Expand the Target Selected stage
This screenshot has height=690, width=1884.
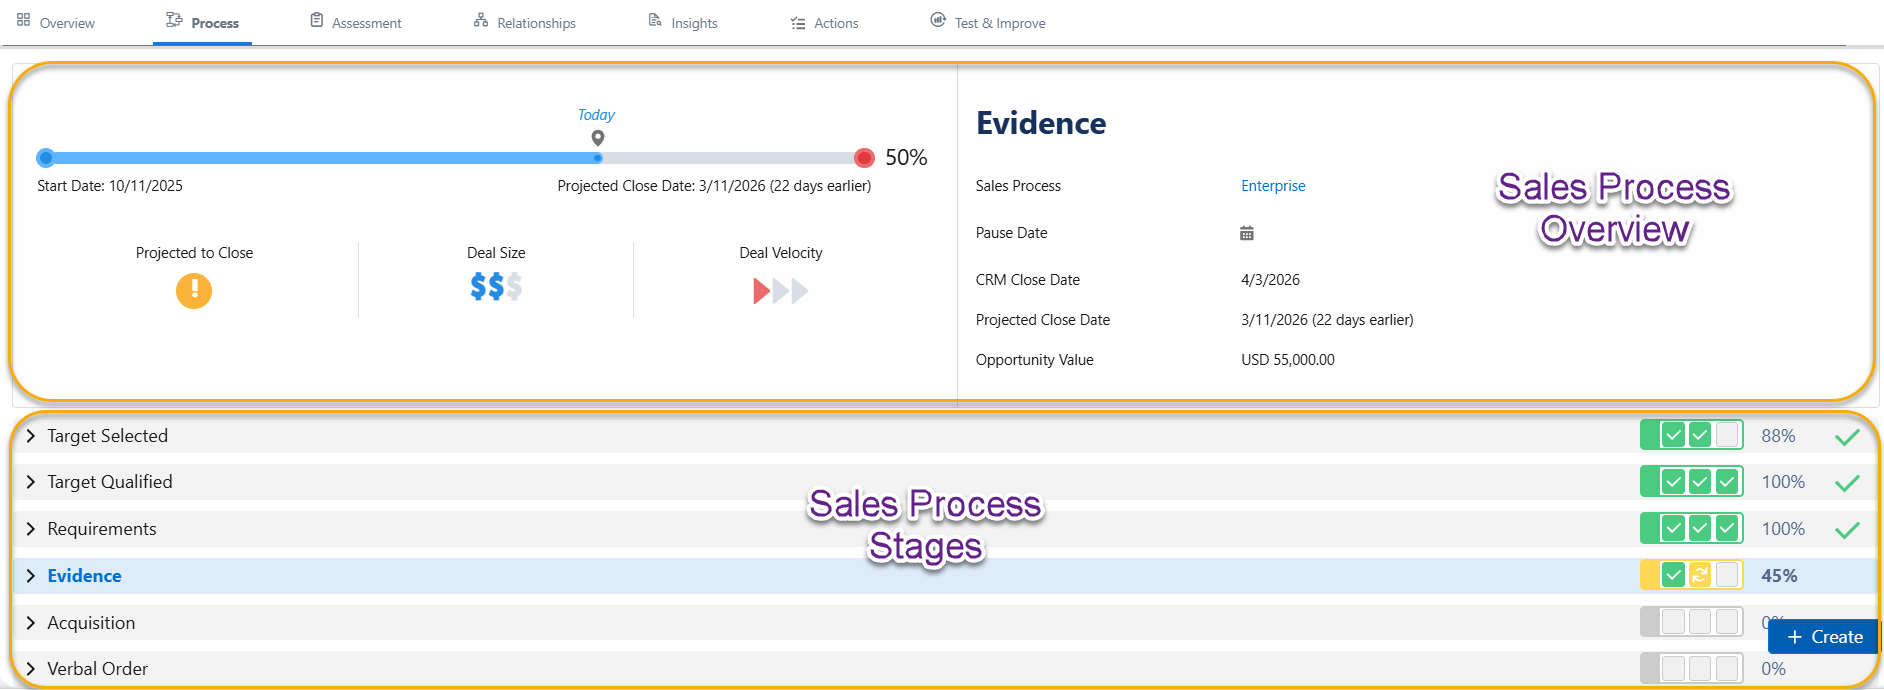31,436
